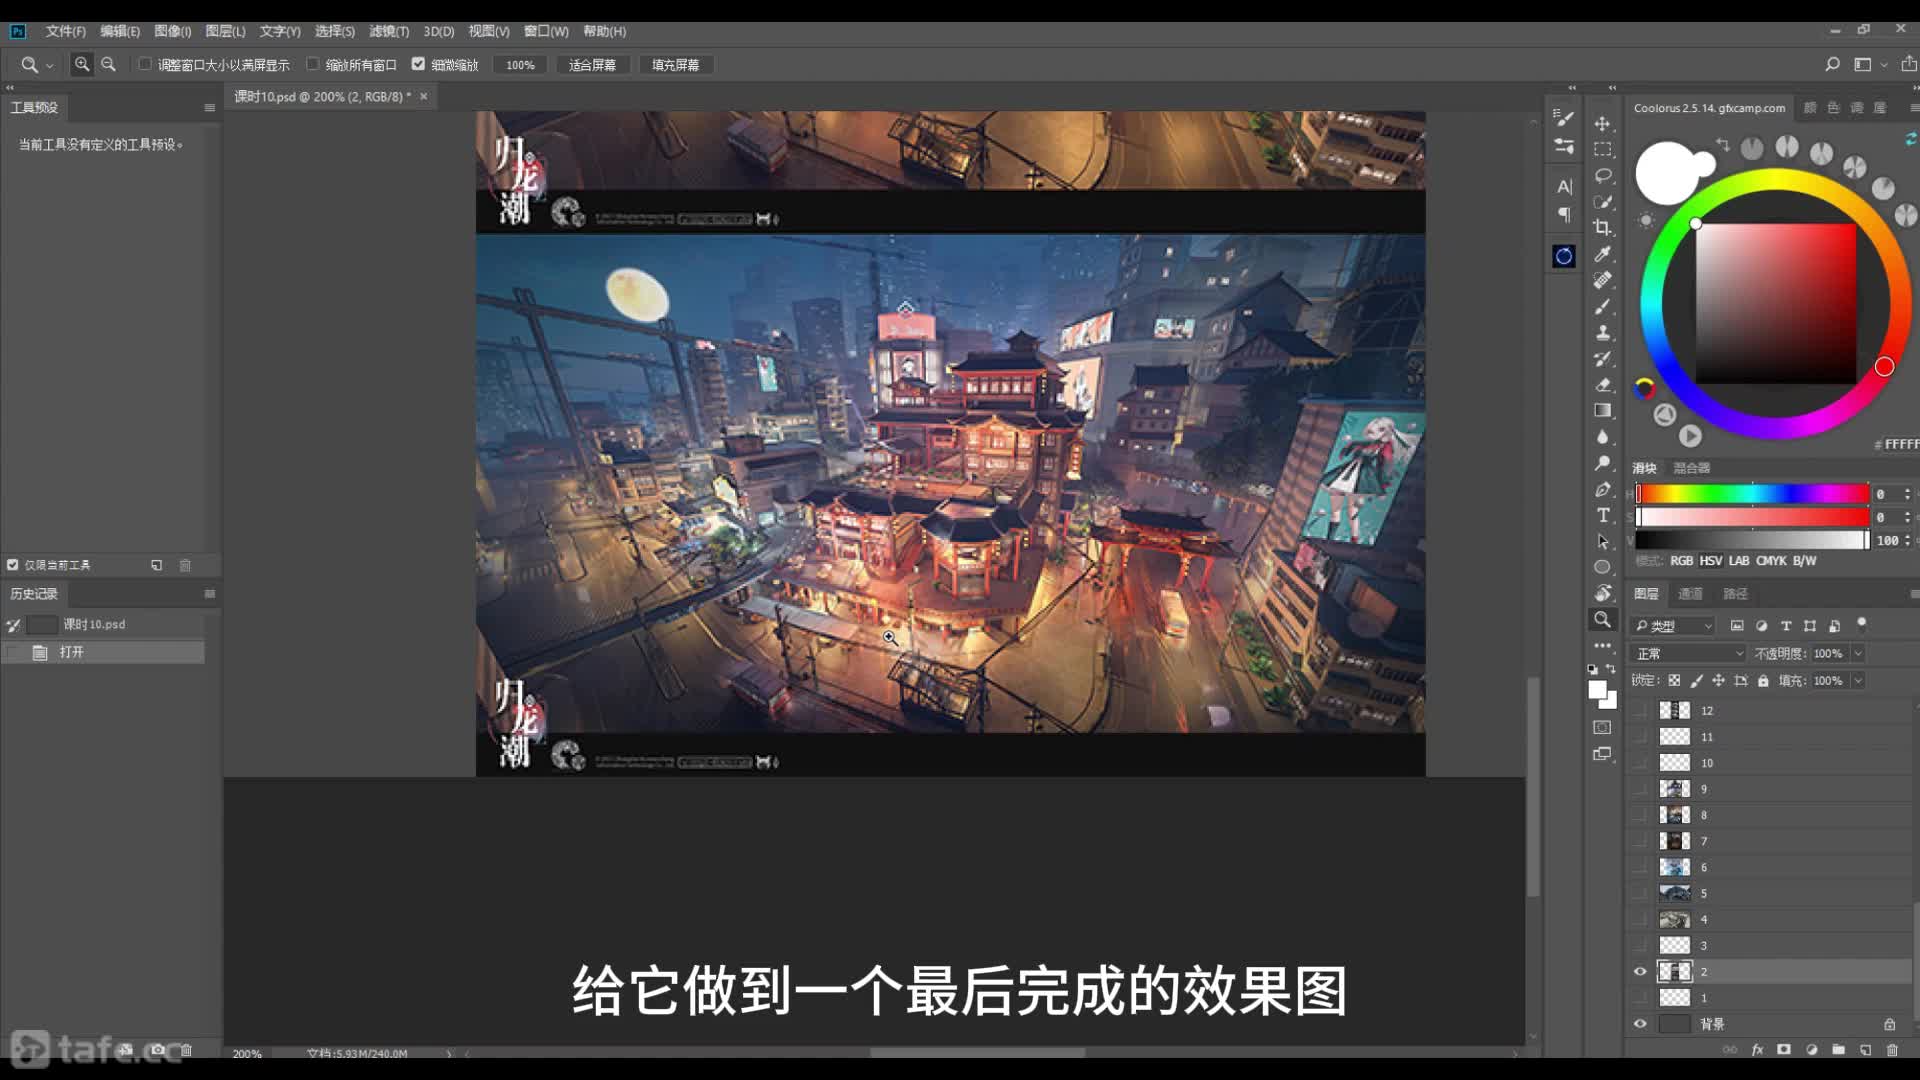This screenshot has width=1920, height=1080.
Task: Toggle '缩放所有窗口' checkbox
Action: click(313, 64)
